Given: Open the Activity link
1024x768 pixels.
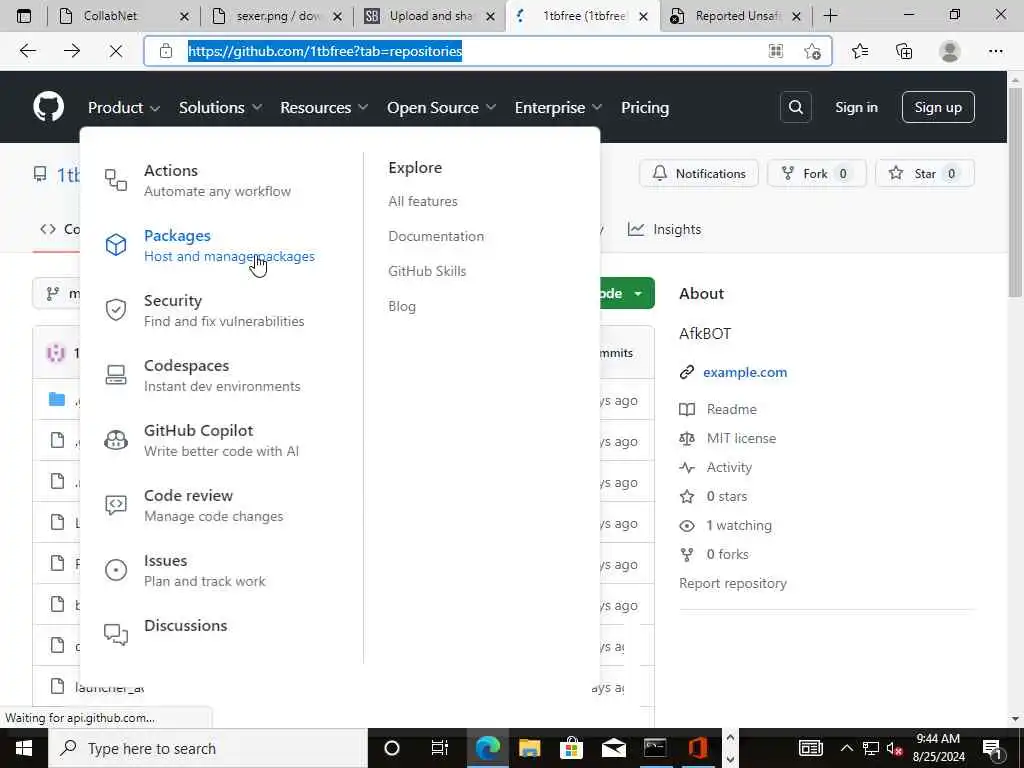Looking at the screenshot, I should click(x=729, y=468).
